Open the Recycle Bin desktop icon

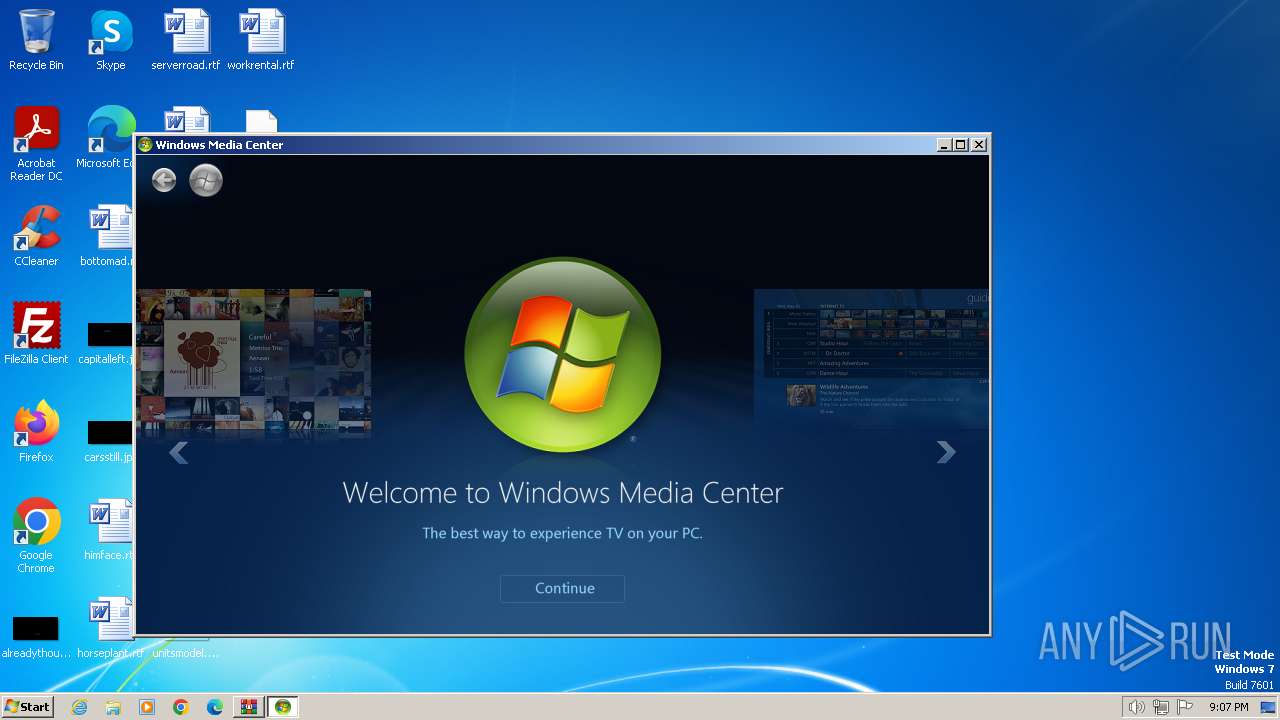click(x=36, y=41)
